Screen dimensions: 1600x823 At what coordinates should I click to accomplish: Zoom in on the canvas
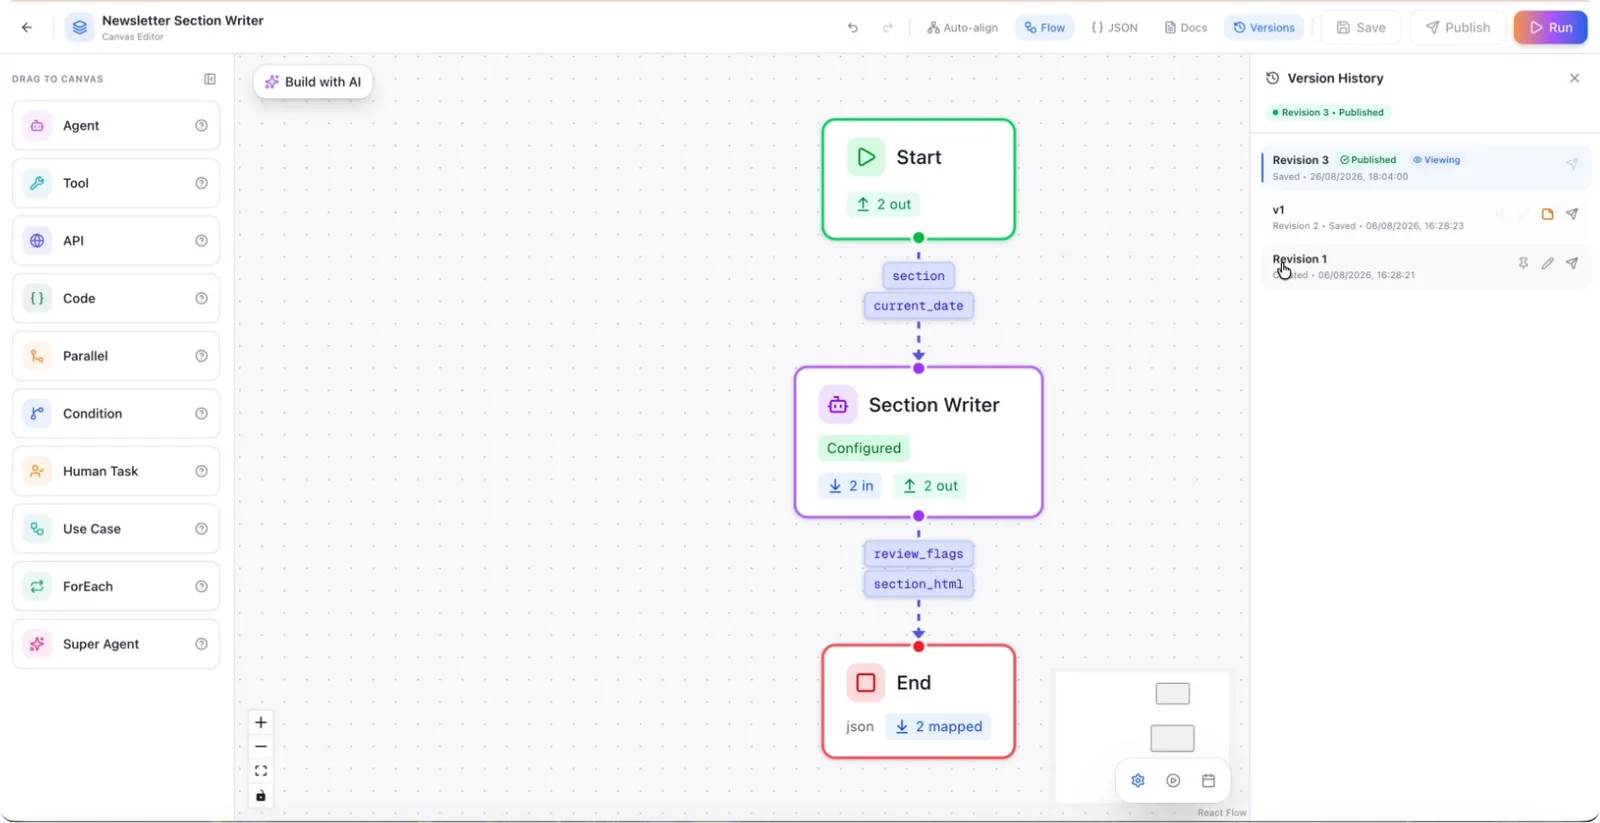pos(261,722)
